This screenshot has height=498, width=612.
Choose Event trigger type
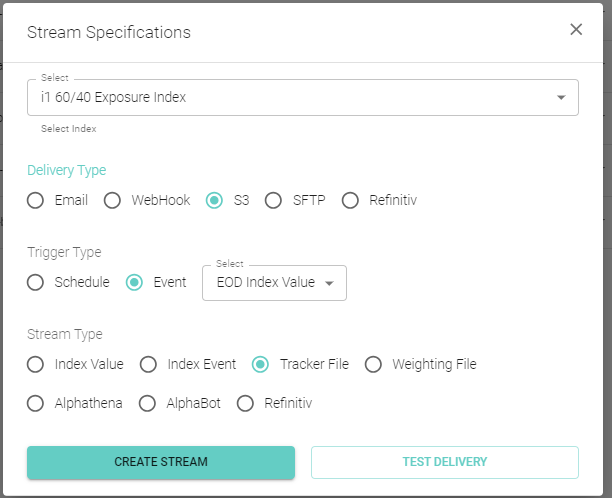134,282
